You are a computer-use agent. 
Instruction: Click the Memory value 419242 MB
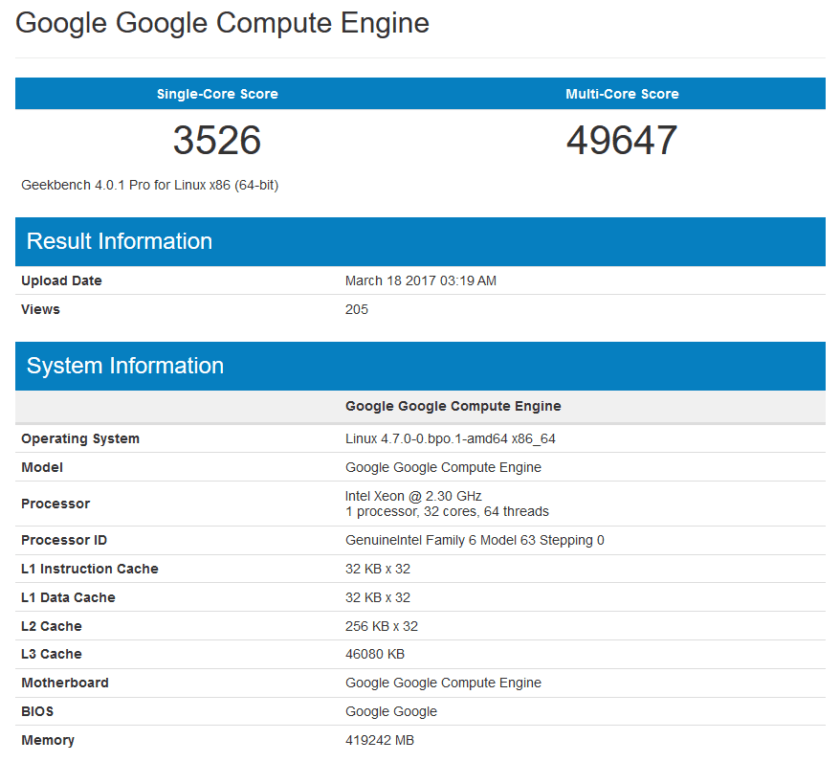pyautogui.click(x=379, y=741)
